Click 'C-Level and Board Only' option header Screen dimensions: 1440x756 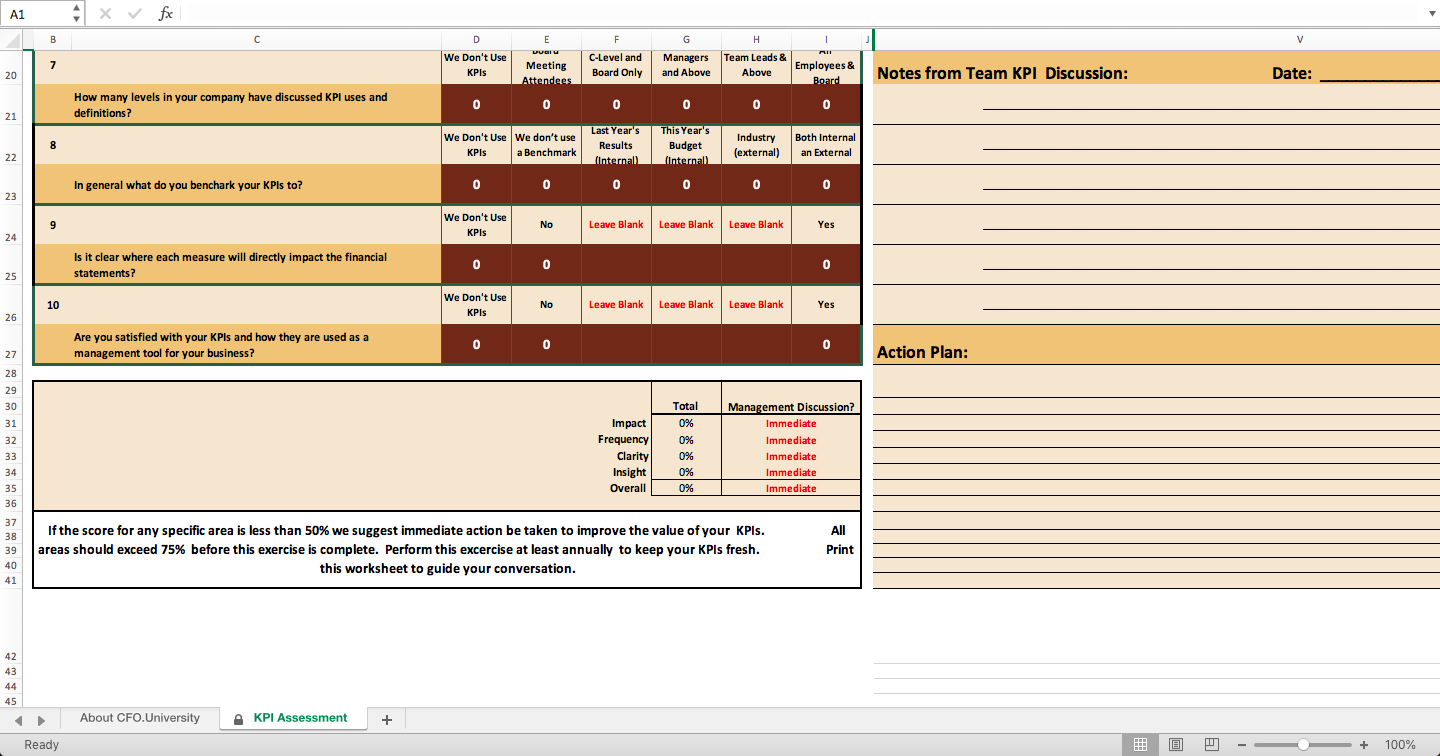(x=616, y=65)
